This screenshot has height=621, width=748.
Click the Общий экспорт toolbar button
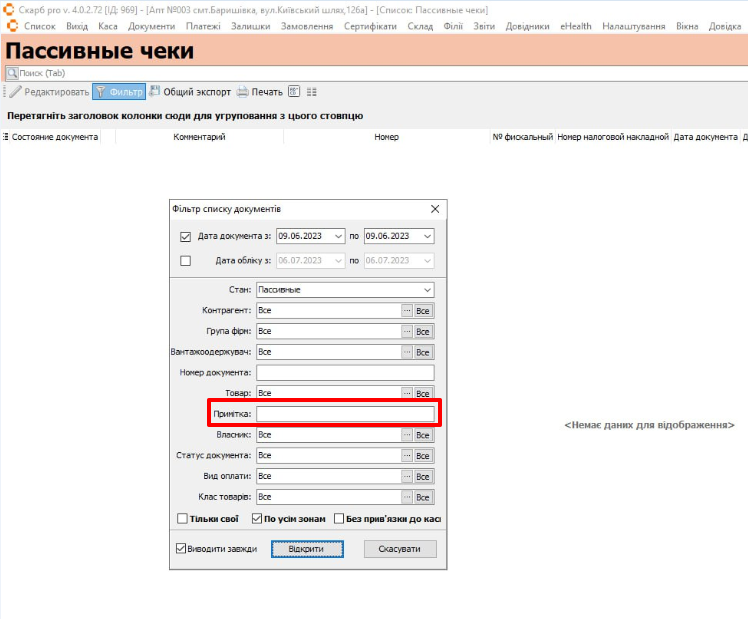(x=189, y=92)
